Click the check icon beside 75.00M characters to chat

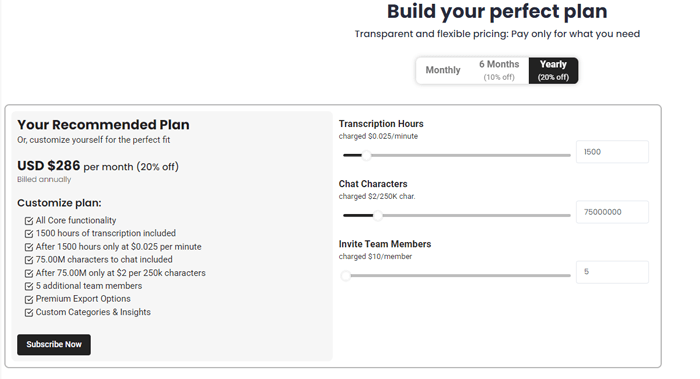pos(29,260)
